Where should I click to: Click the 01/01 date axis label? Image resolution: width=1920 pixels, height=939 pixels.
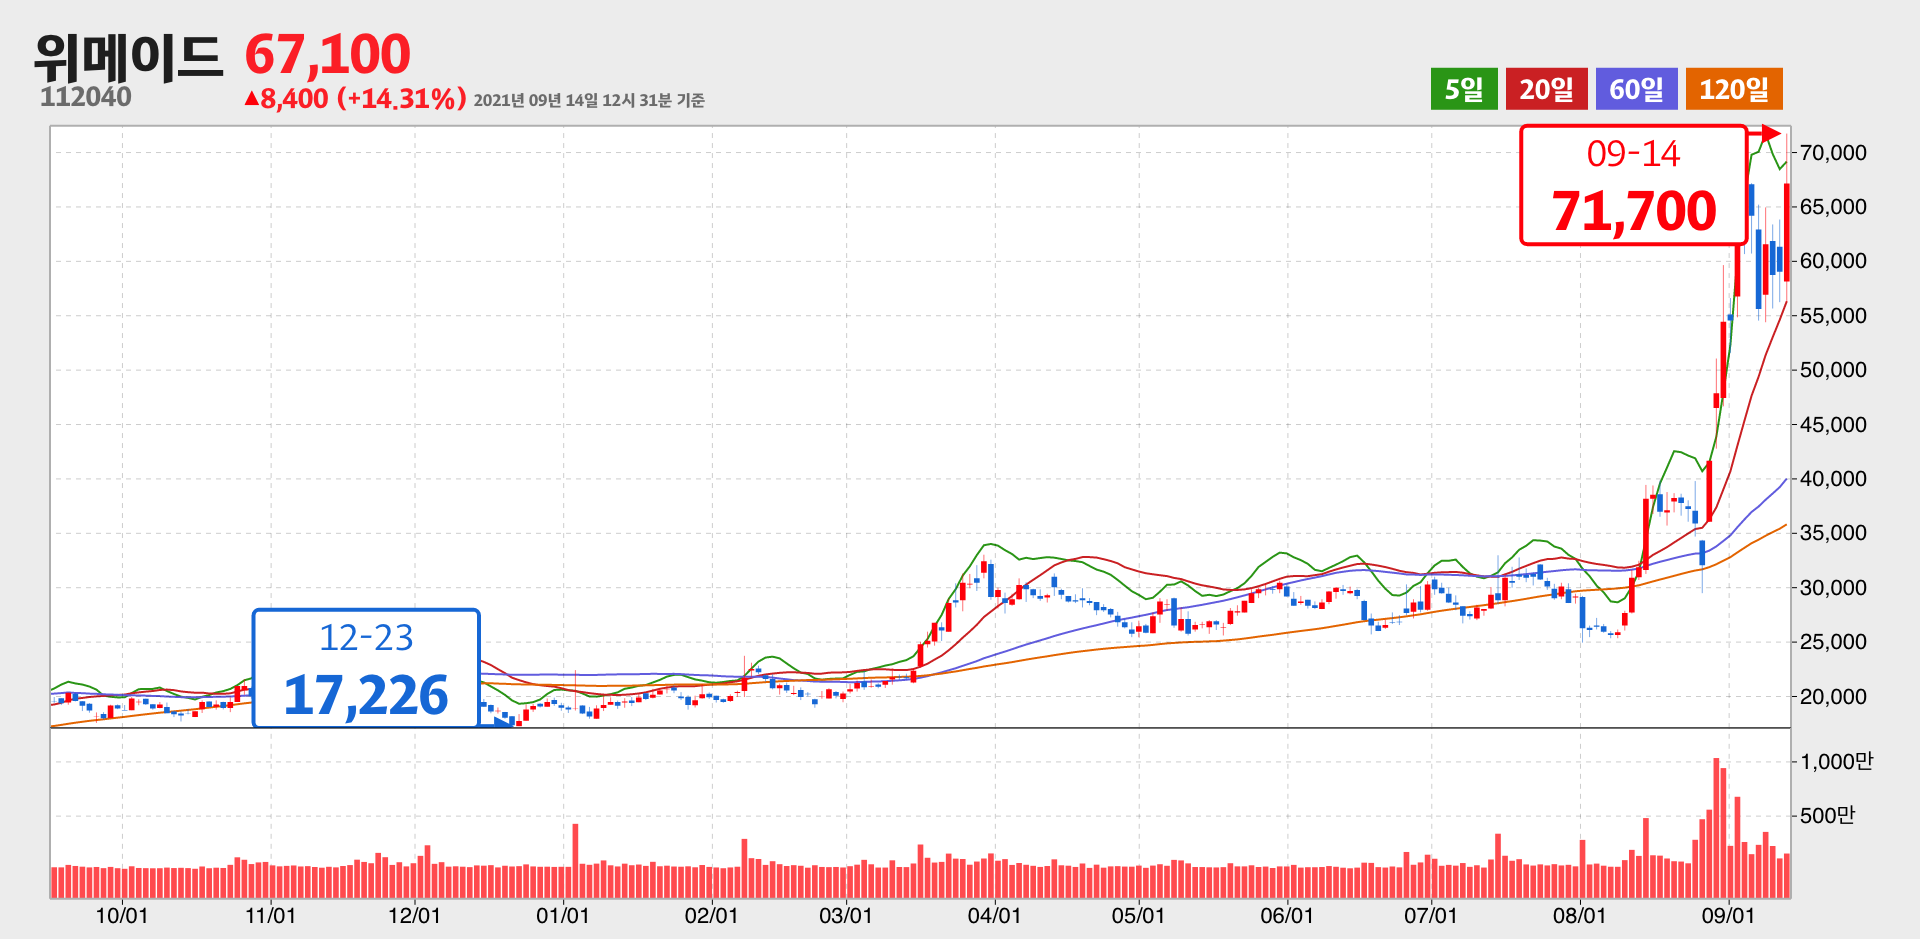[x=563, y=915]
